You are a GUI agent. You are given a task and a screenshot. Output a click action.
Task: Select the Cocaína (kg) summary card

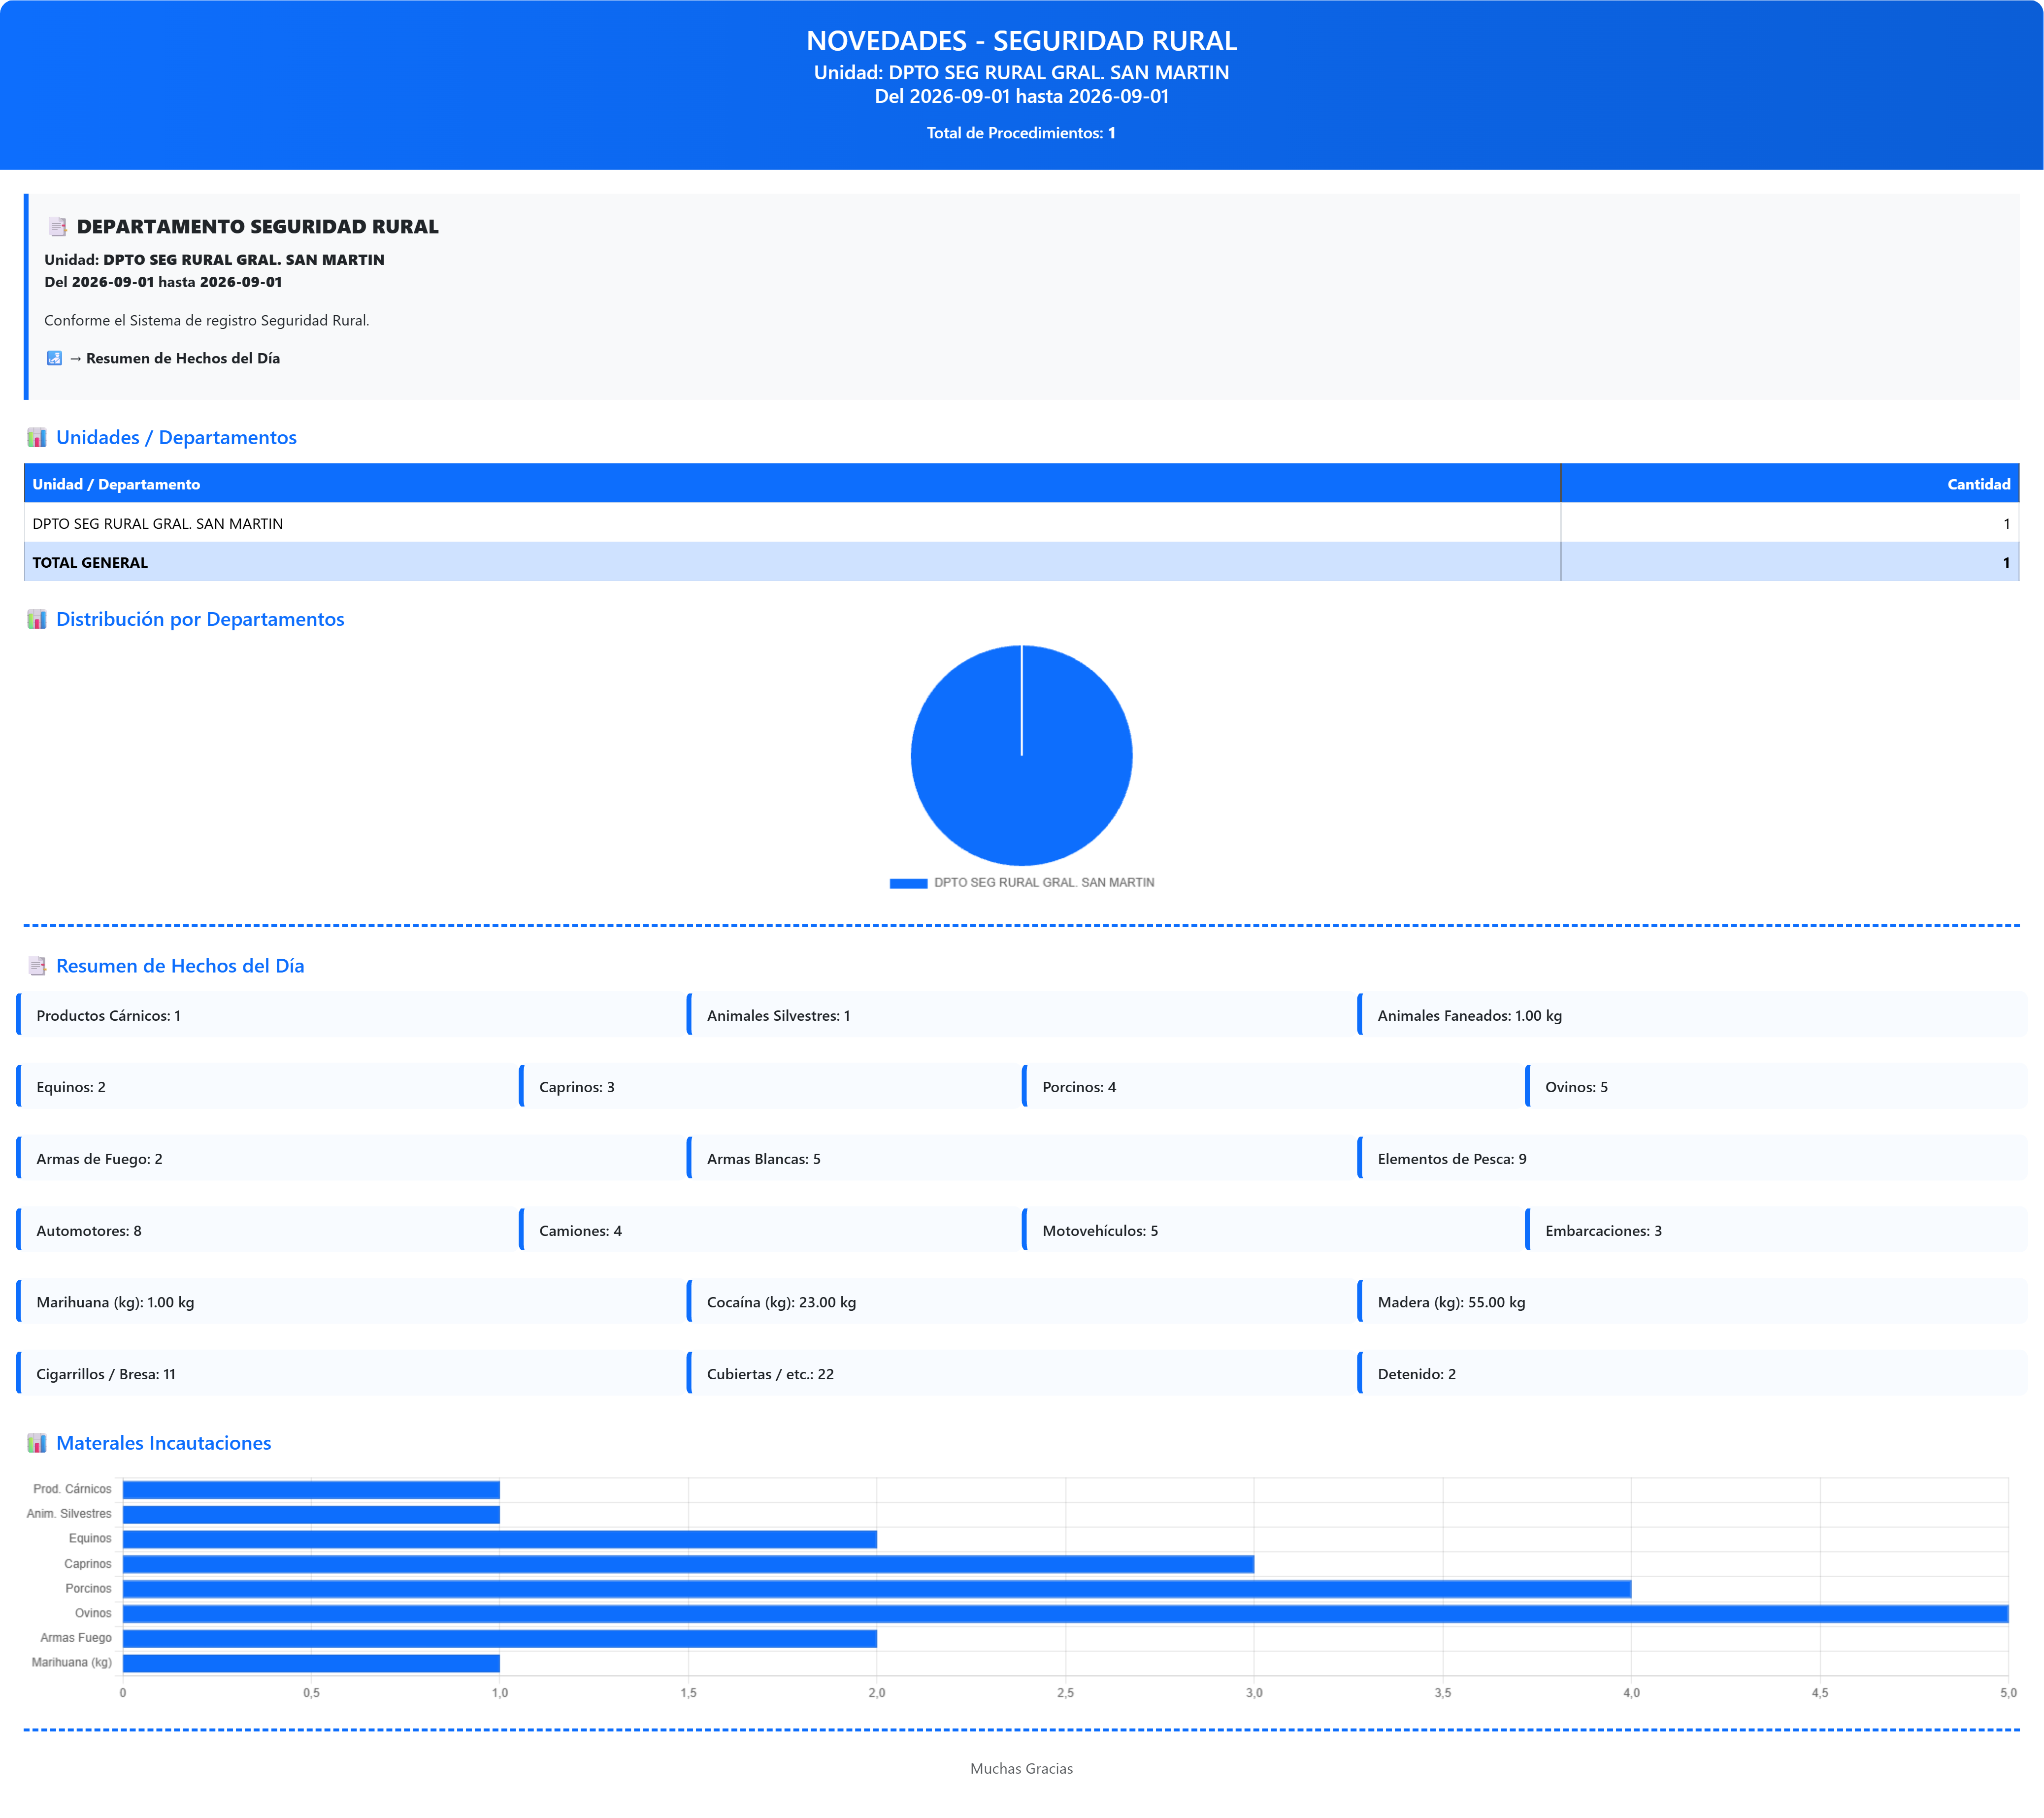[x=1021, y=1302]
